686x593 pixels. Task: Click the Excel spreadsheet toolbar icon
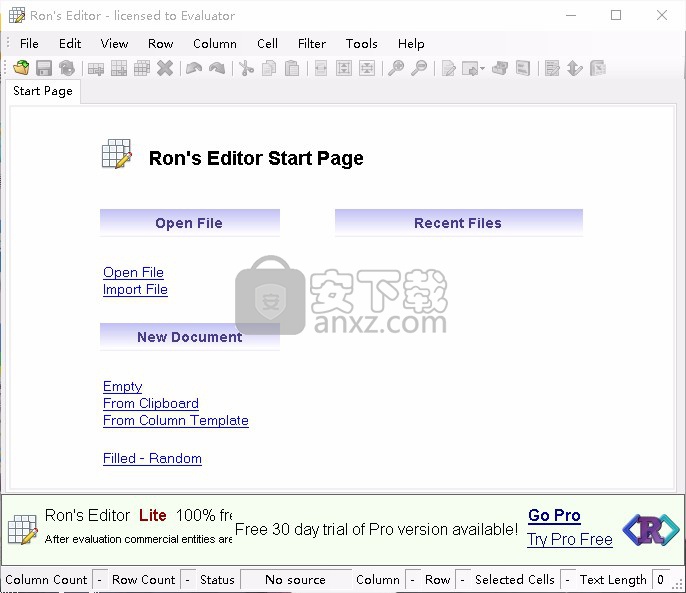pyautogui.click(x=598, y=68)
